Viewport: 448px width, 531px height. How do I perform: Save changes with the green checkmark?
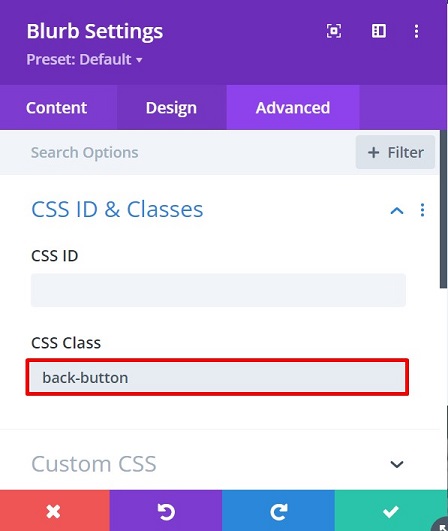coord(391,510)
